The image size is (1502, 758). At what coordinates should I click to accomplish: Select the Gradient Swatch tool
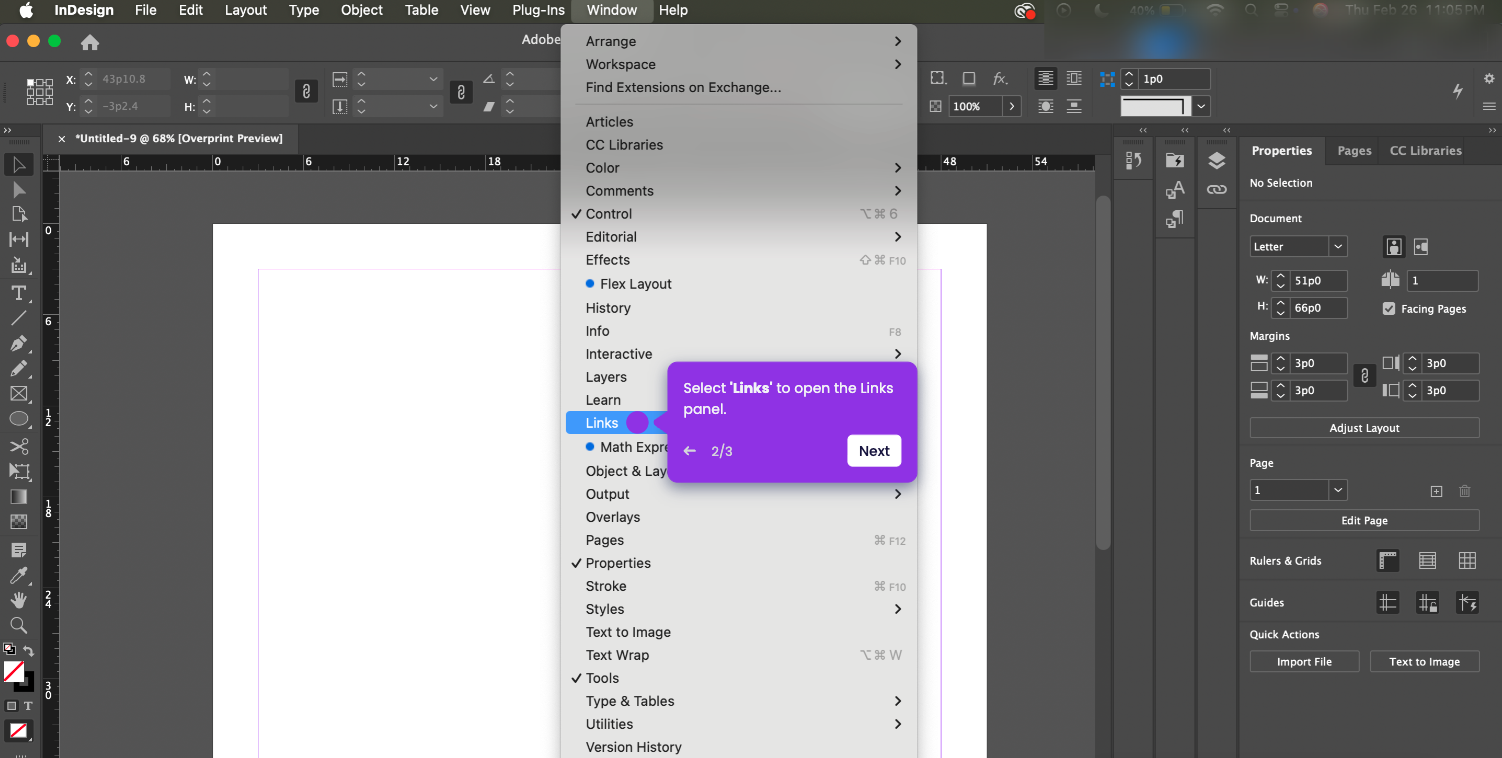point(19,497)
